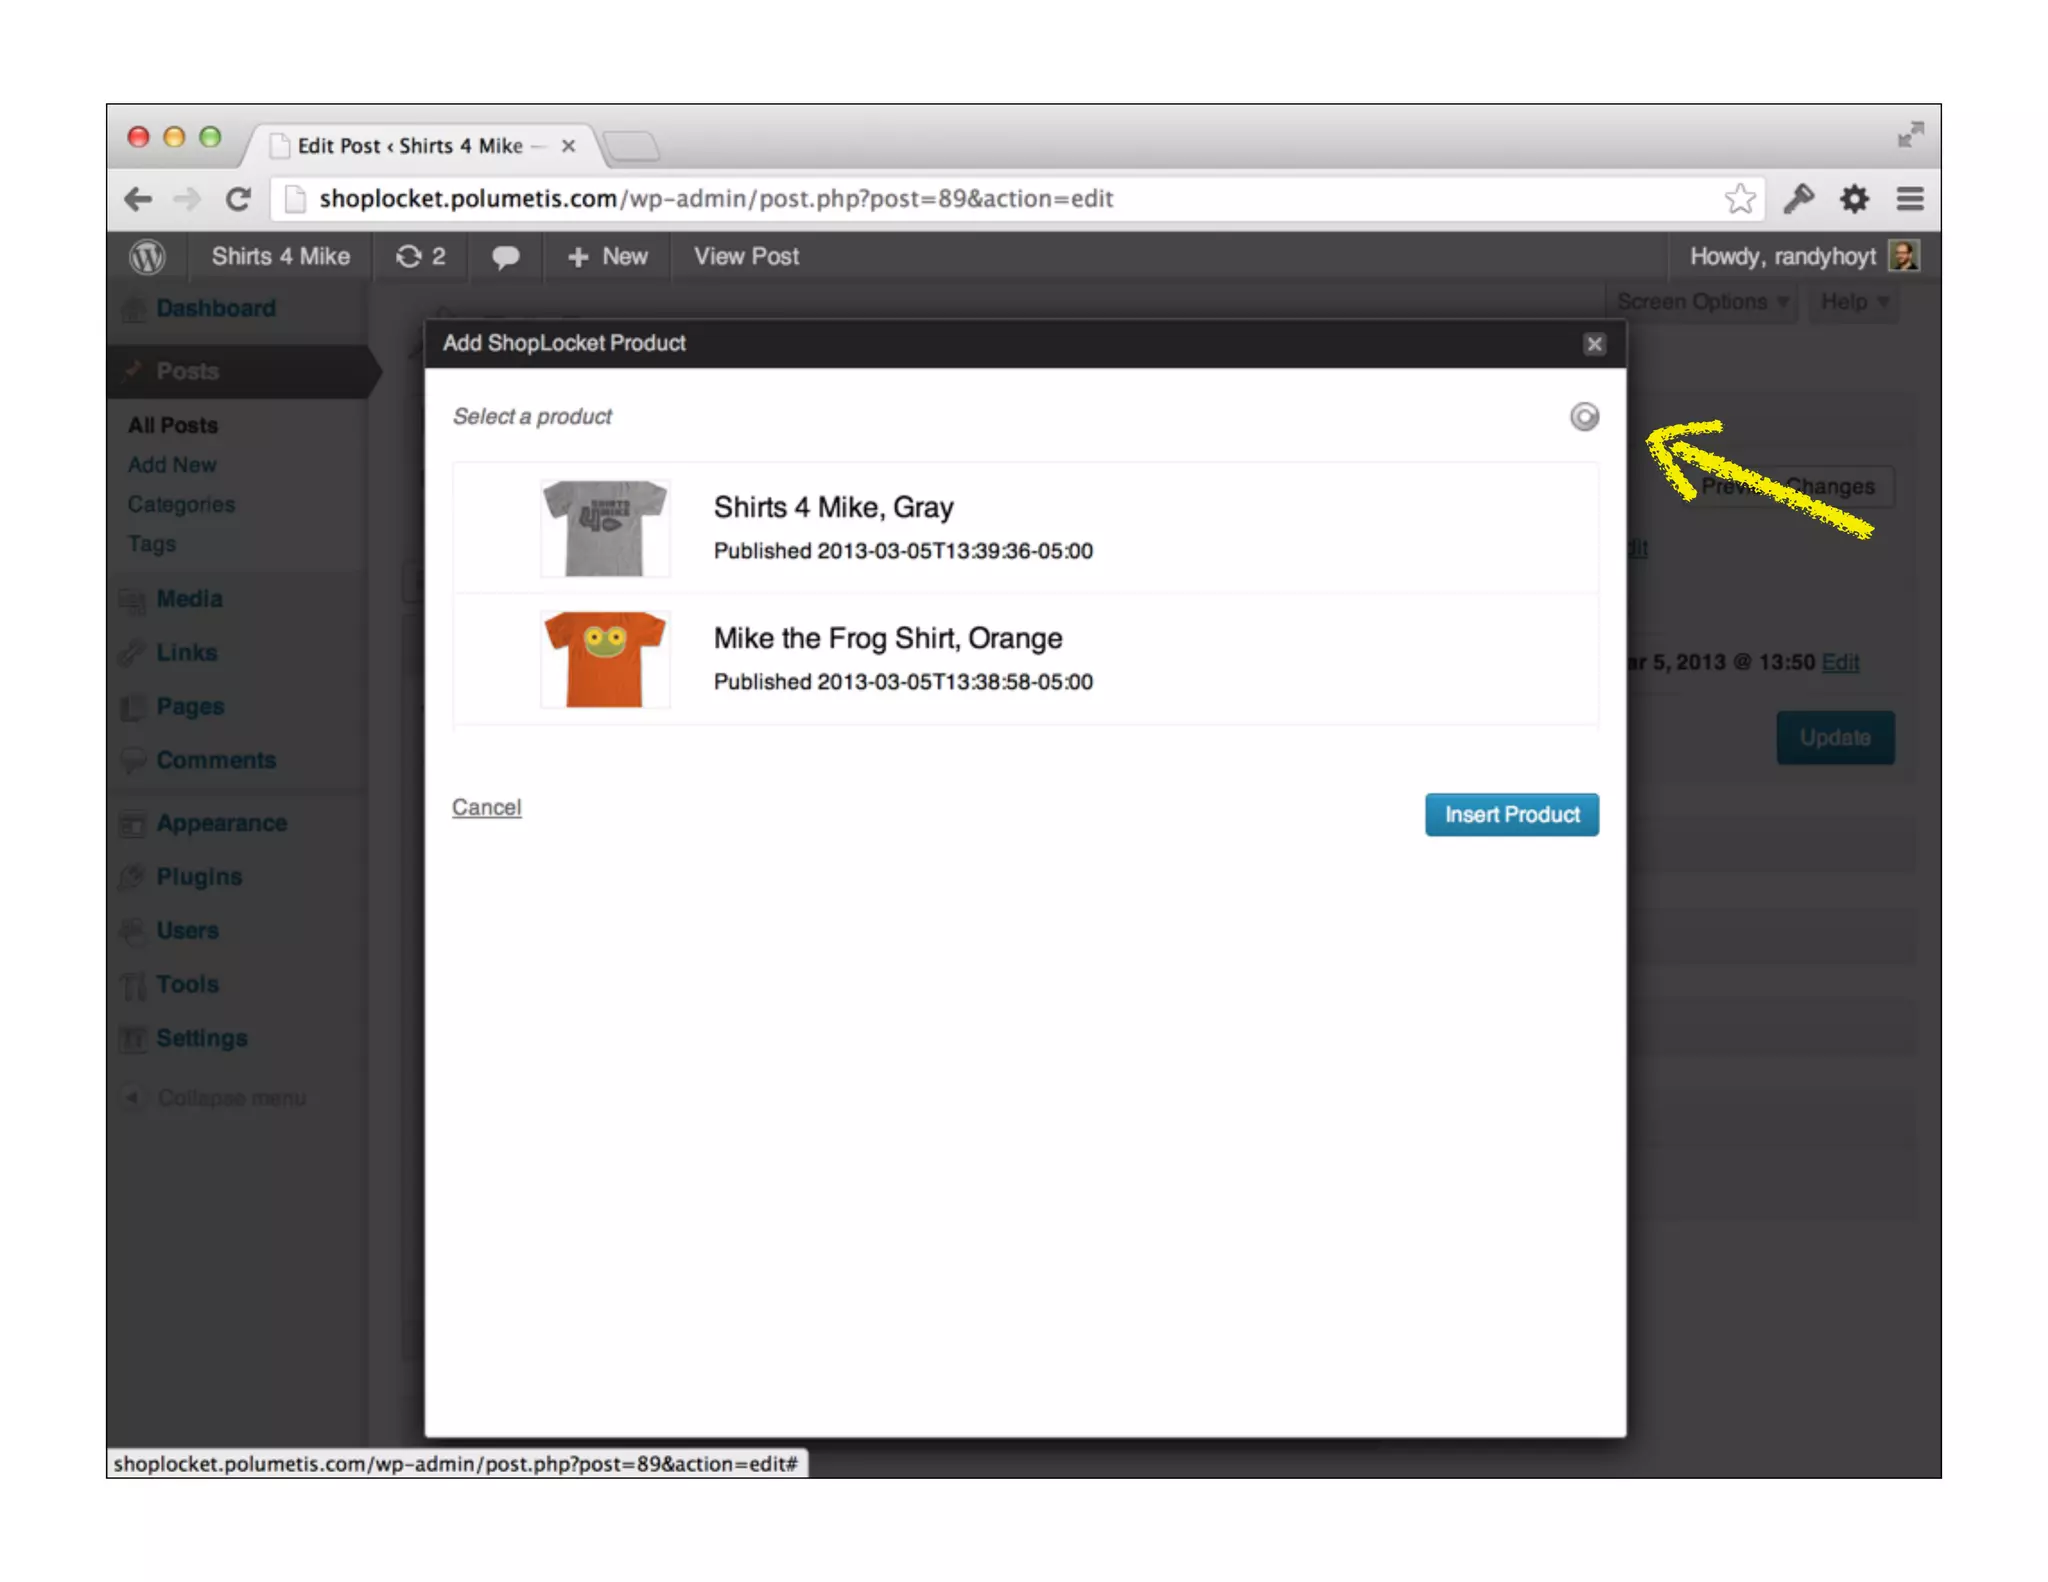Open Chrome hamburger menu
The width and height of the screenshot is (2048, 1582).
1910,199
